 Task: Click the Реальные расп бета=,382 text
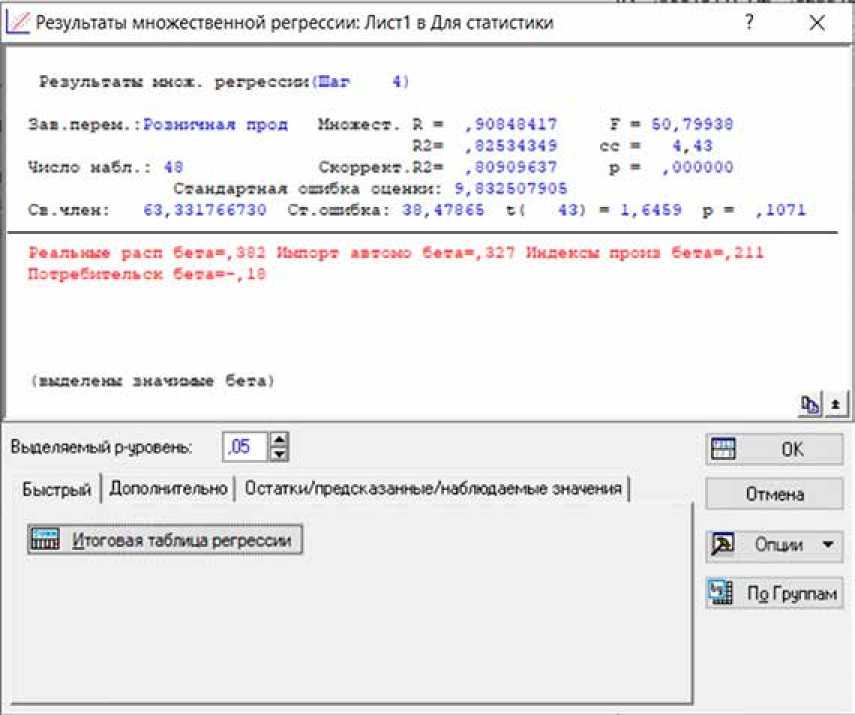147,253
